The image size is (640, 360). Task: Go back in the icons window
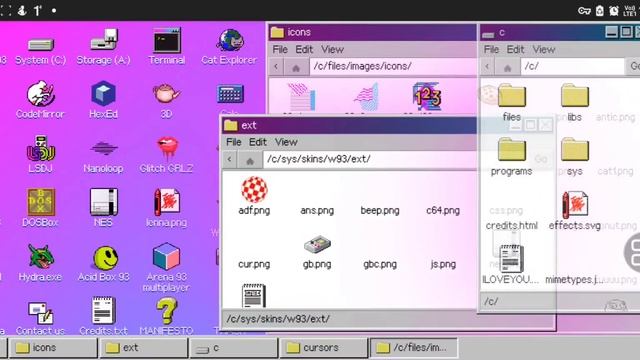point(276,67)
